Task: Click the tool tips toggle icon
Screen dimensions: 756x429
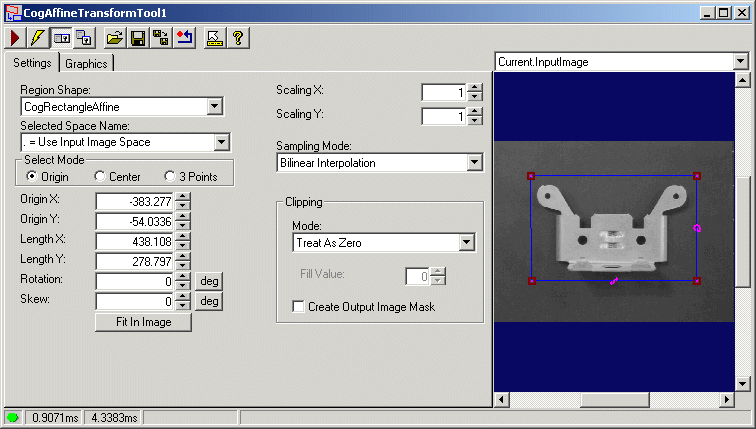Action: pos(215,38)
